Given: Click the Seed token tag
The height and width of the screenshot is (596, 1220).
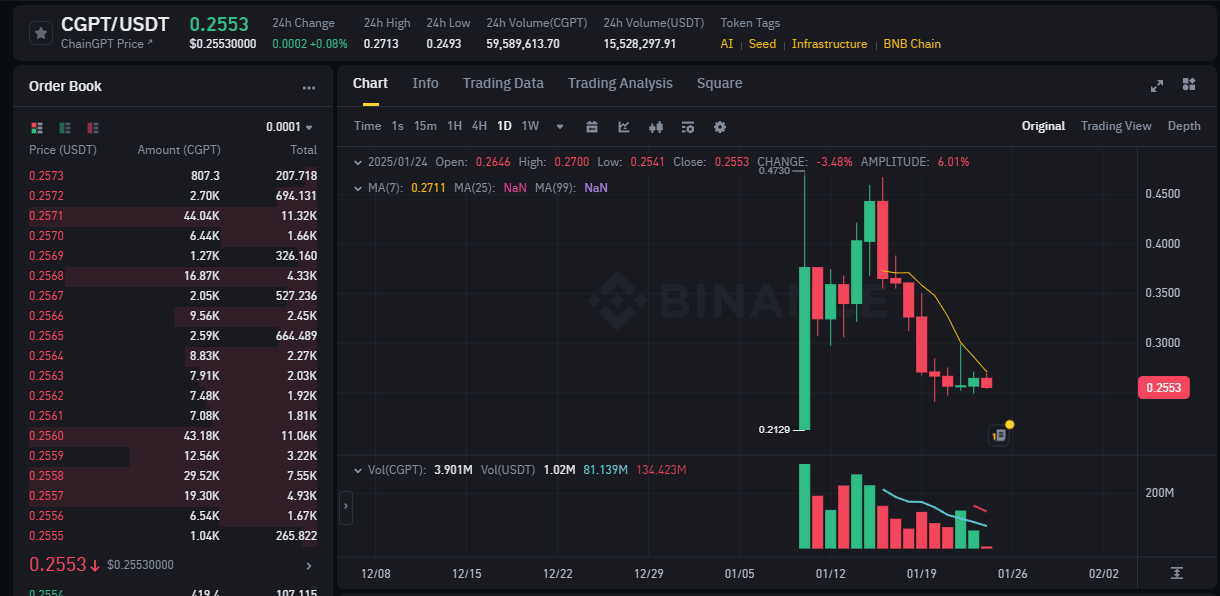Looking at the screenshot, I should click(x=762, y=44).
